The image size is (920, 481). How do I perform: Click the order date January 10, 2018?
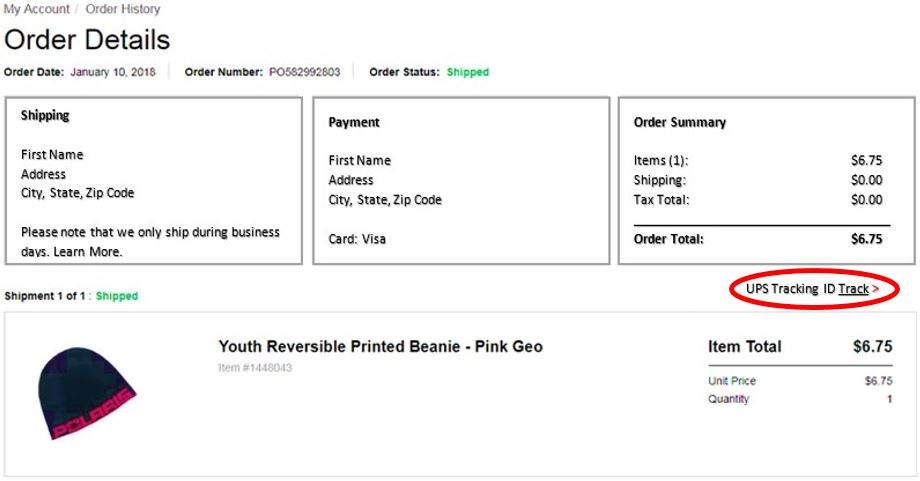(113, 72)
